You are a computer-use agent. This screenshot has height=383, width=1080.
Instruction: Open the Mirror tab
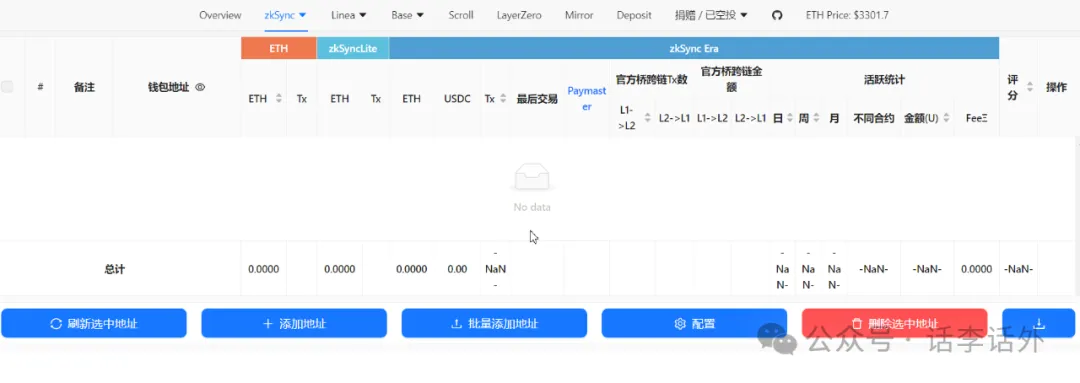pyautogui.click(x=579, y=15)
